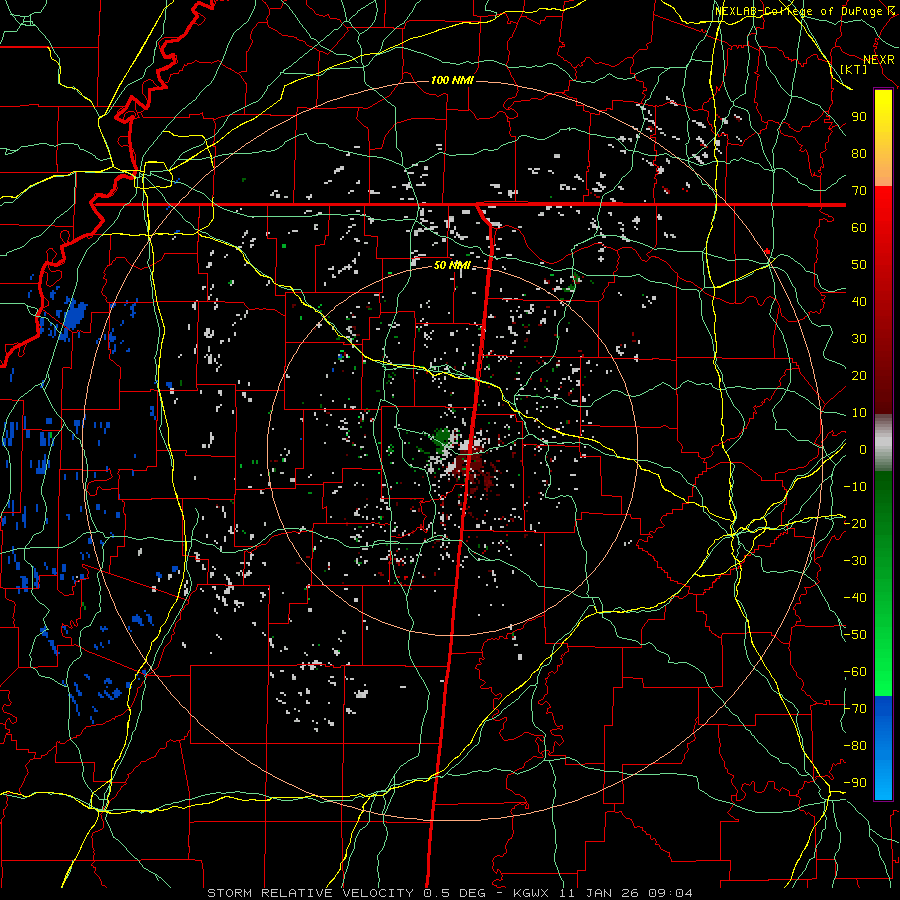Click the -90 value on the velocity color scale
Screen dimensions: 900x900
pos(855,783)
